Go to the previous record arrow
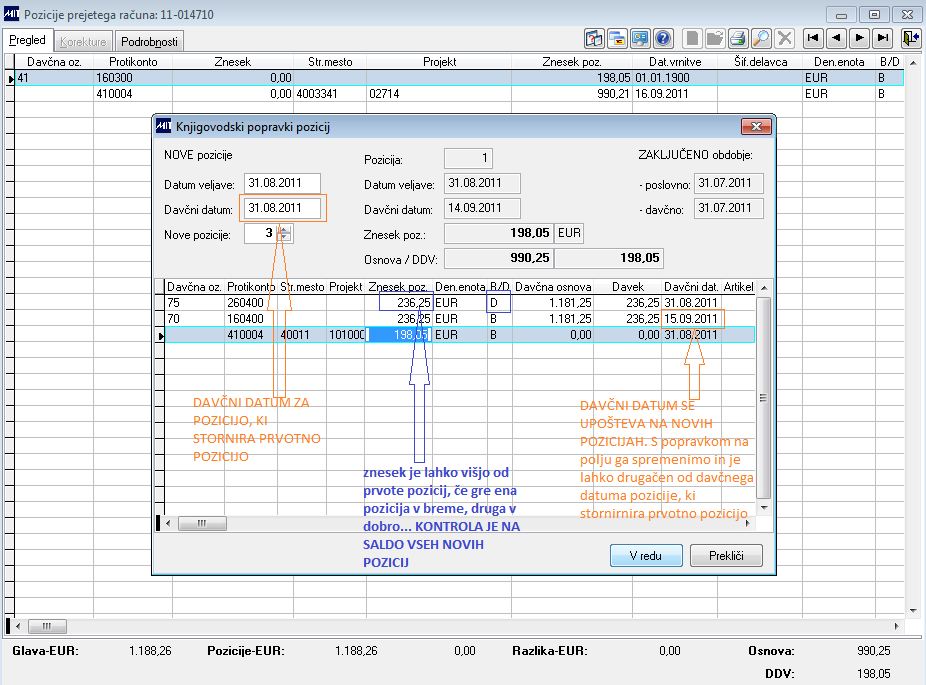The image size is (926, 685). [x=836, y=39]
